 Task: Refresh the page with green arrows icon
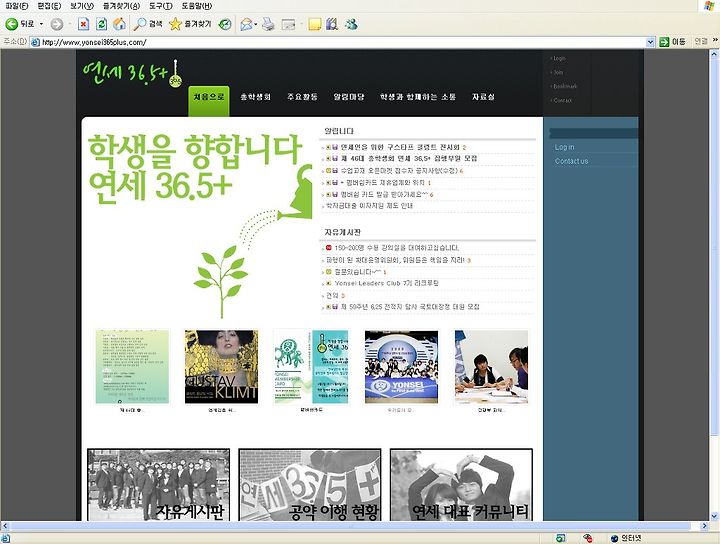[101, 24]
